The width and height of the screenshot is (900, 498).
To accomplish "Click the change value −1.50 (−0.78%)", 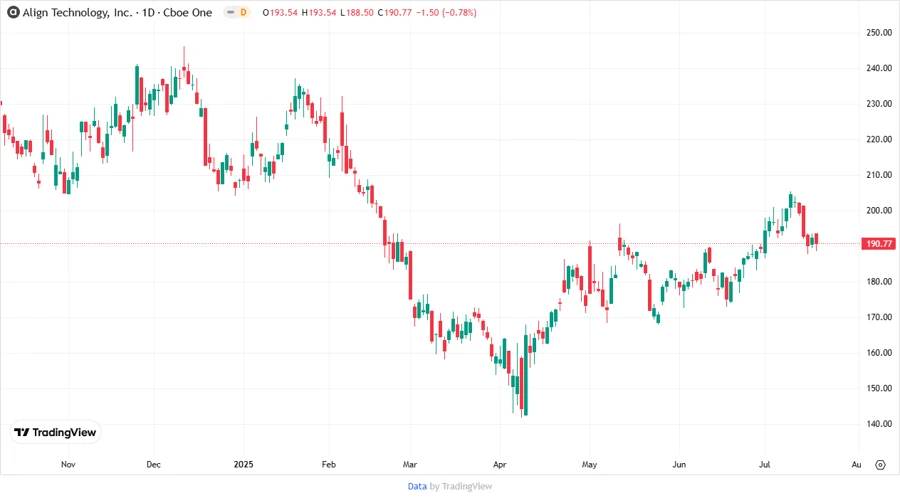I will (446, 13).
